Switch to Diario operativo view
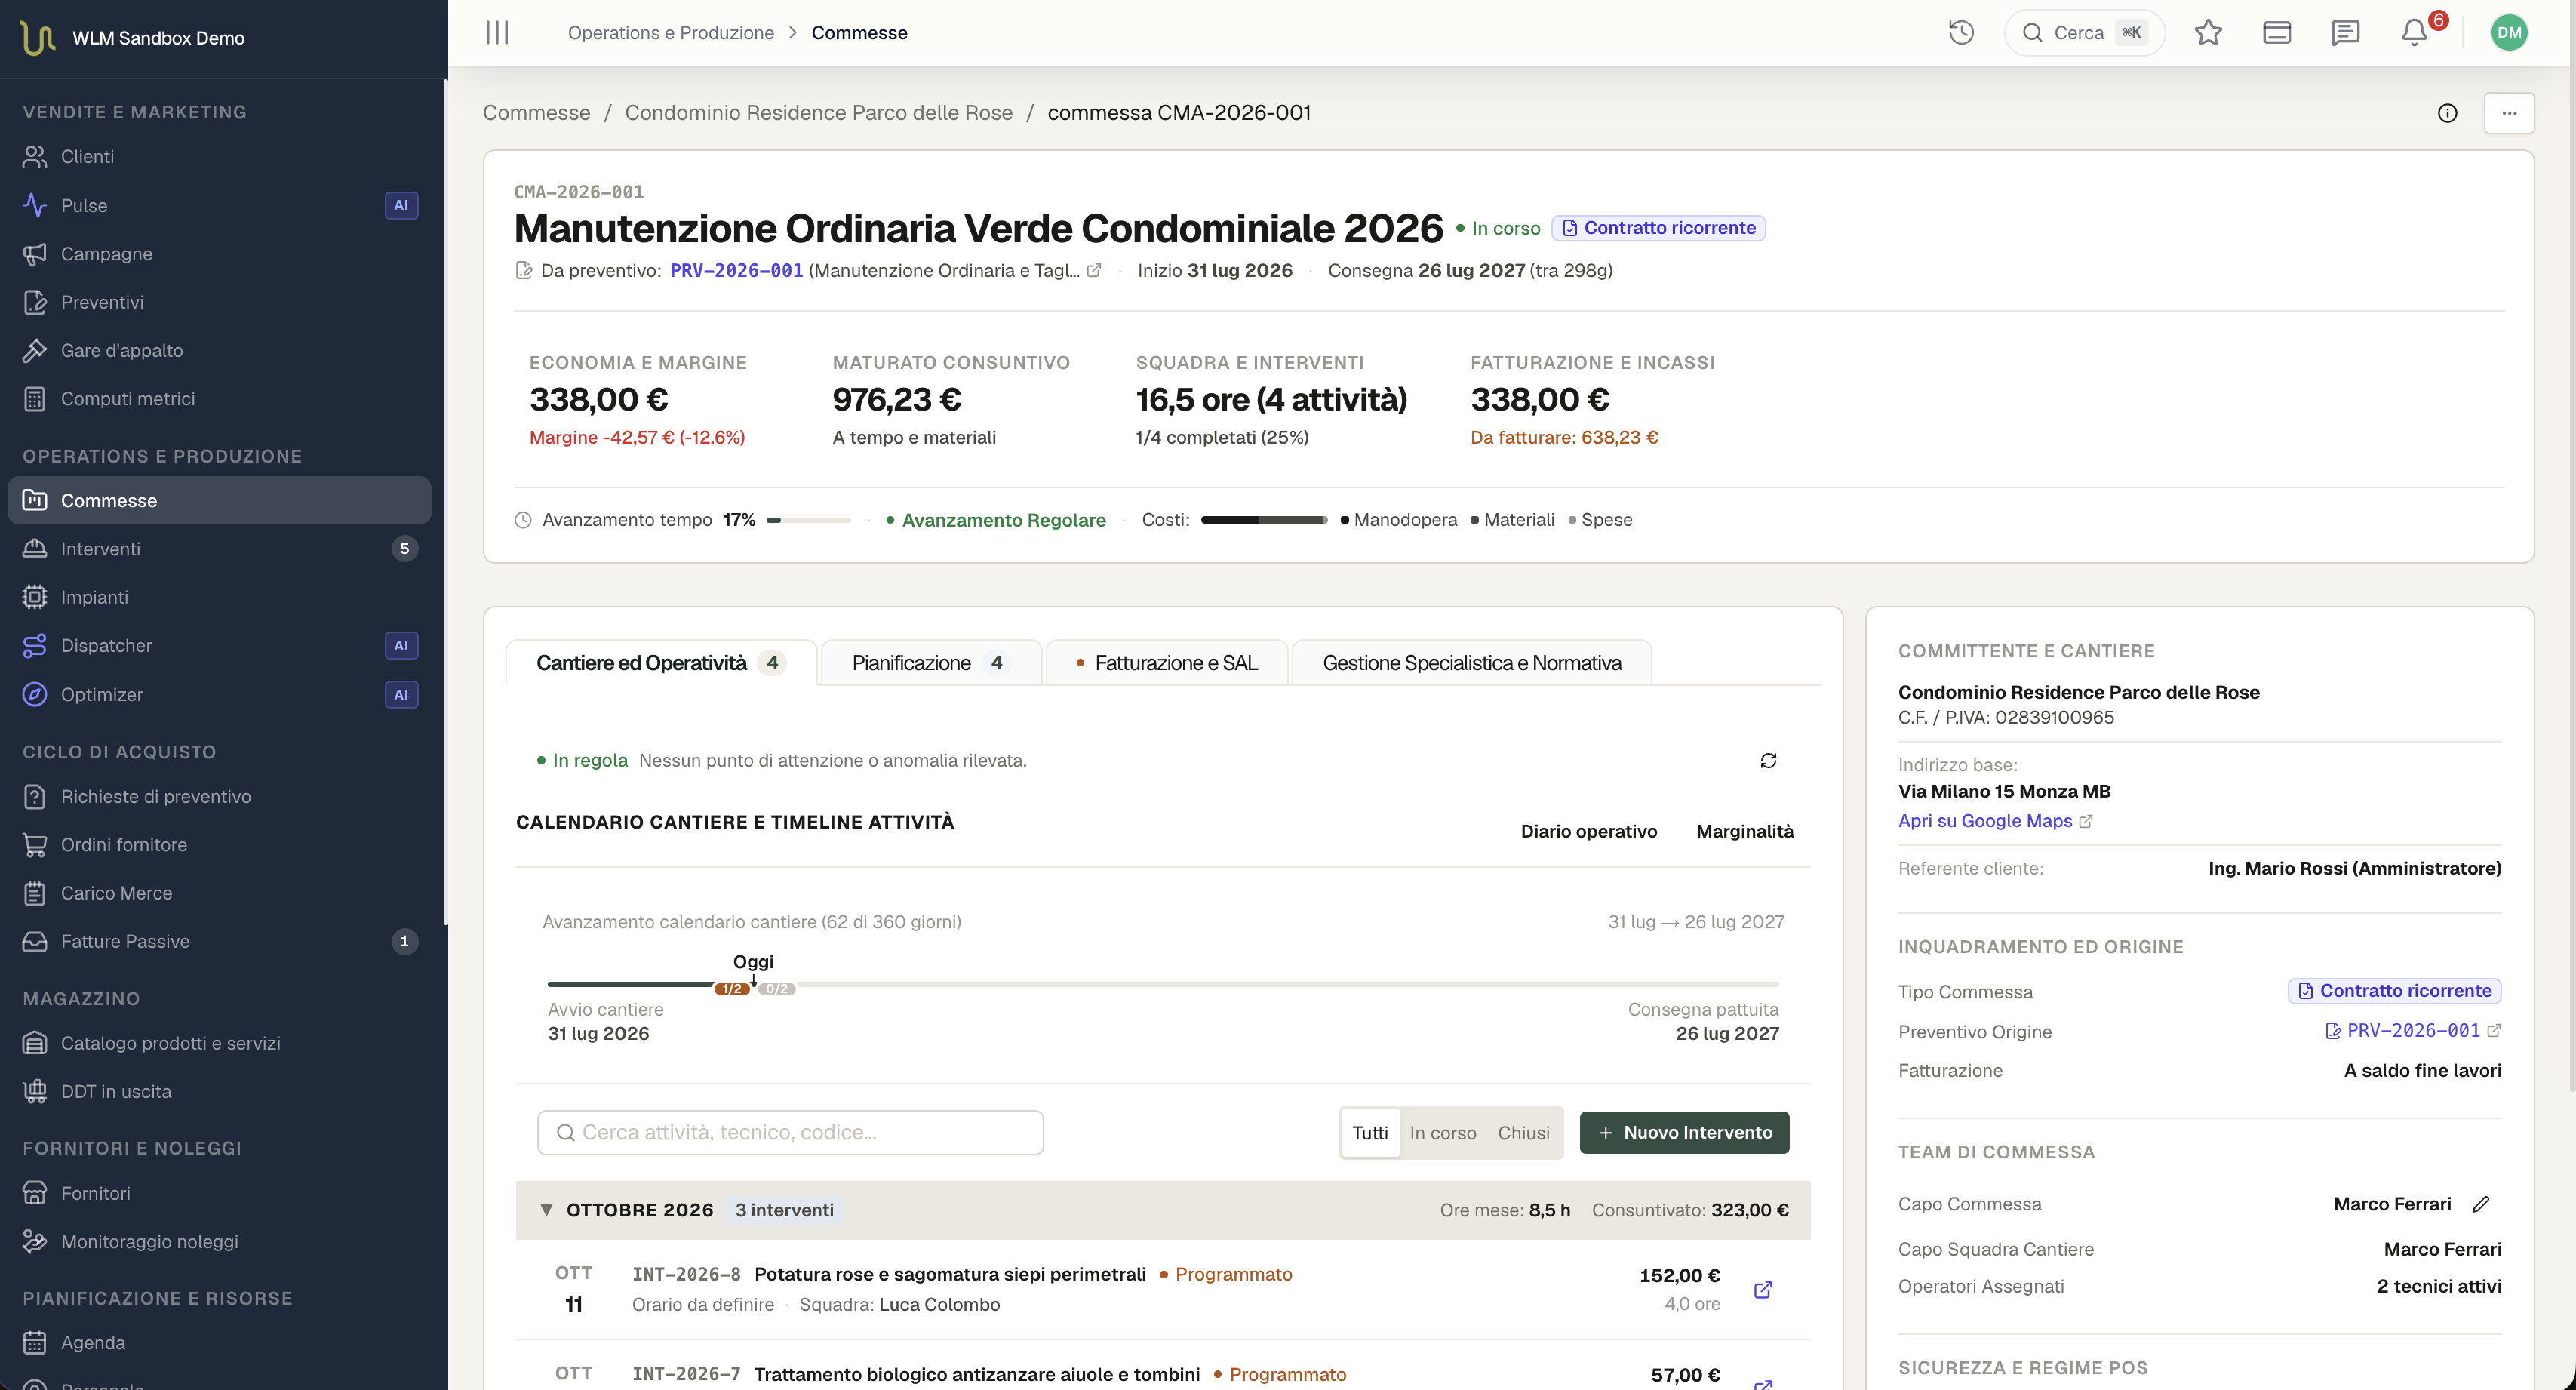2576x1390 pixels. (x=1588, y=831)
